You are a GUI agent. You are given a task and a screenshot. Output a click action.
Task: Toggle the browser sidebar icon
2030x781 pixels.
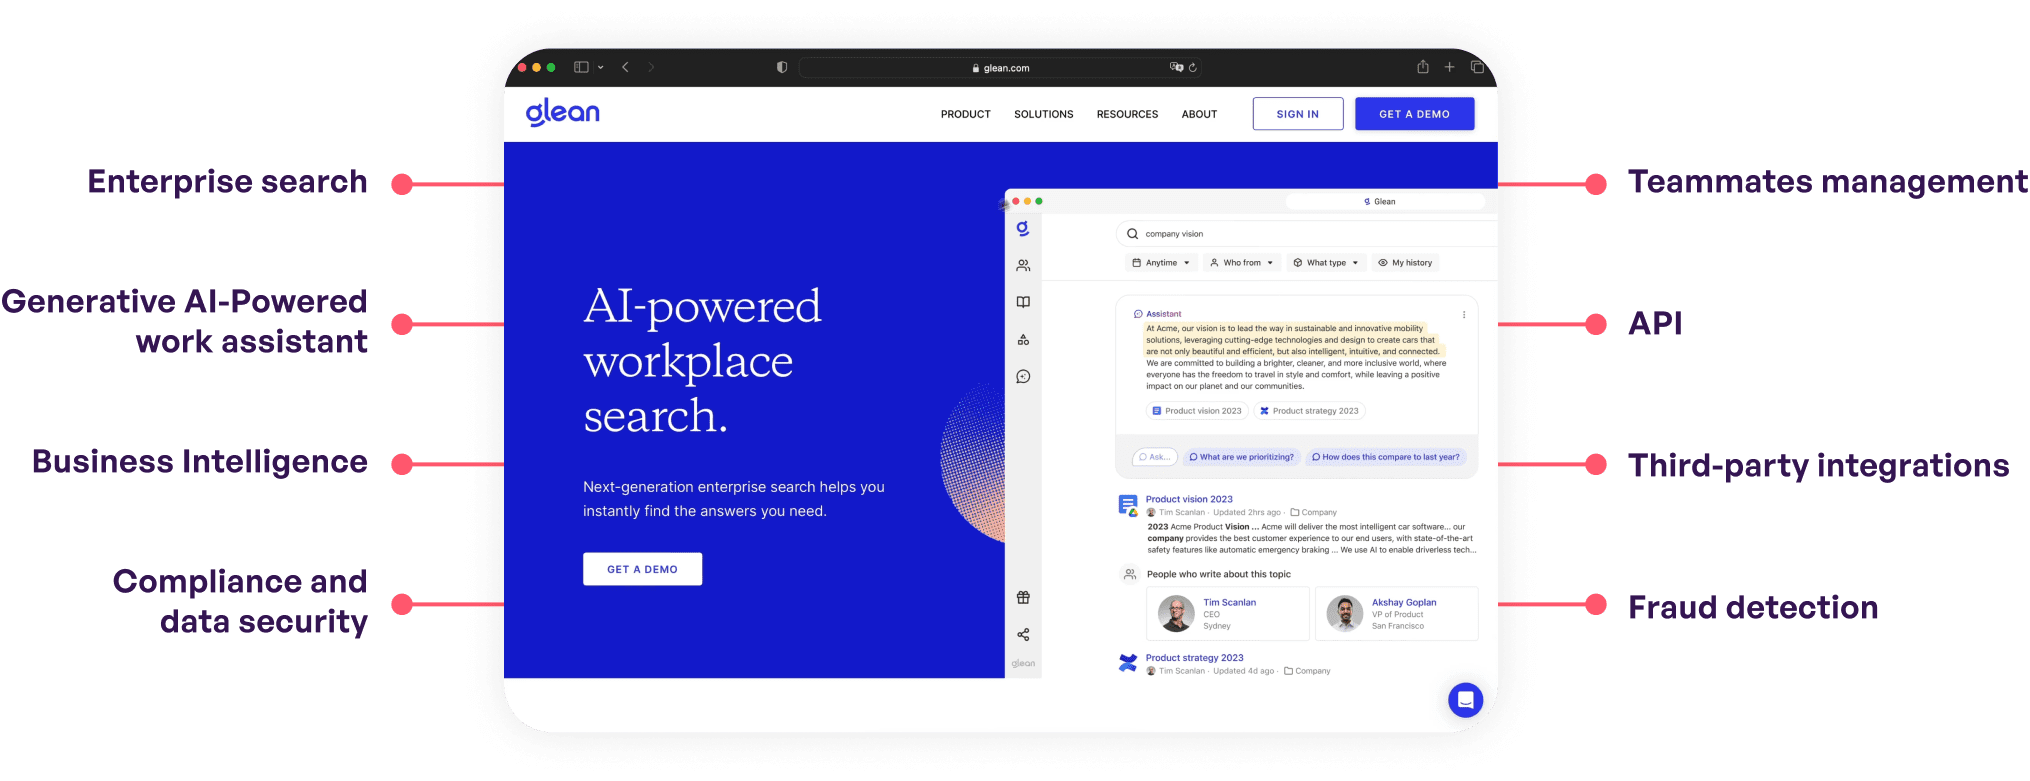[581, 67]
